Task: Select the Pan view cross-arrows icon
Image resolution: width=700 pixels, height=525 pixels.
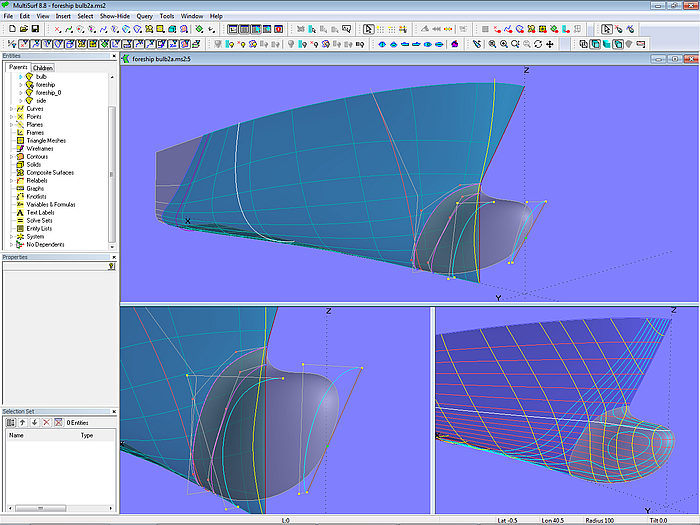Action: coord(550,44)
